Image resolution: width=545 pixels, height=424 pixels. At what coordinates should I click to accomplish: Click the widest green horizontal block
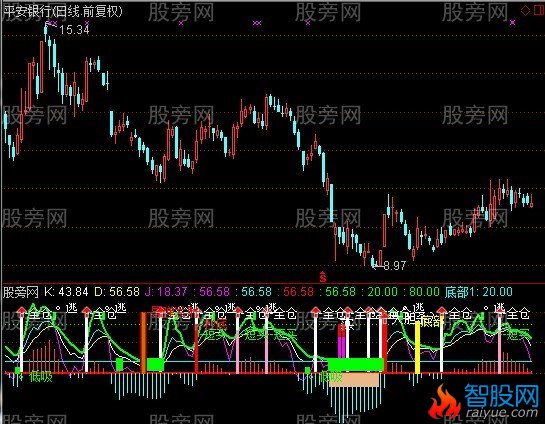[356, 365]
